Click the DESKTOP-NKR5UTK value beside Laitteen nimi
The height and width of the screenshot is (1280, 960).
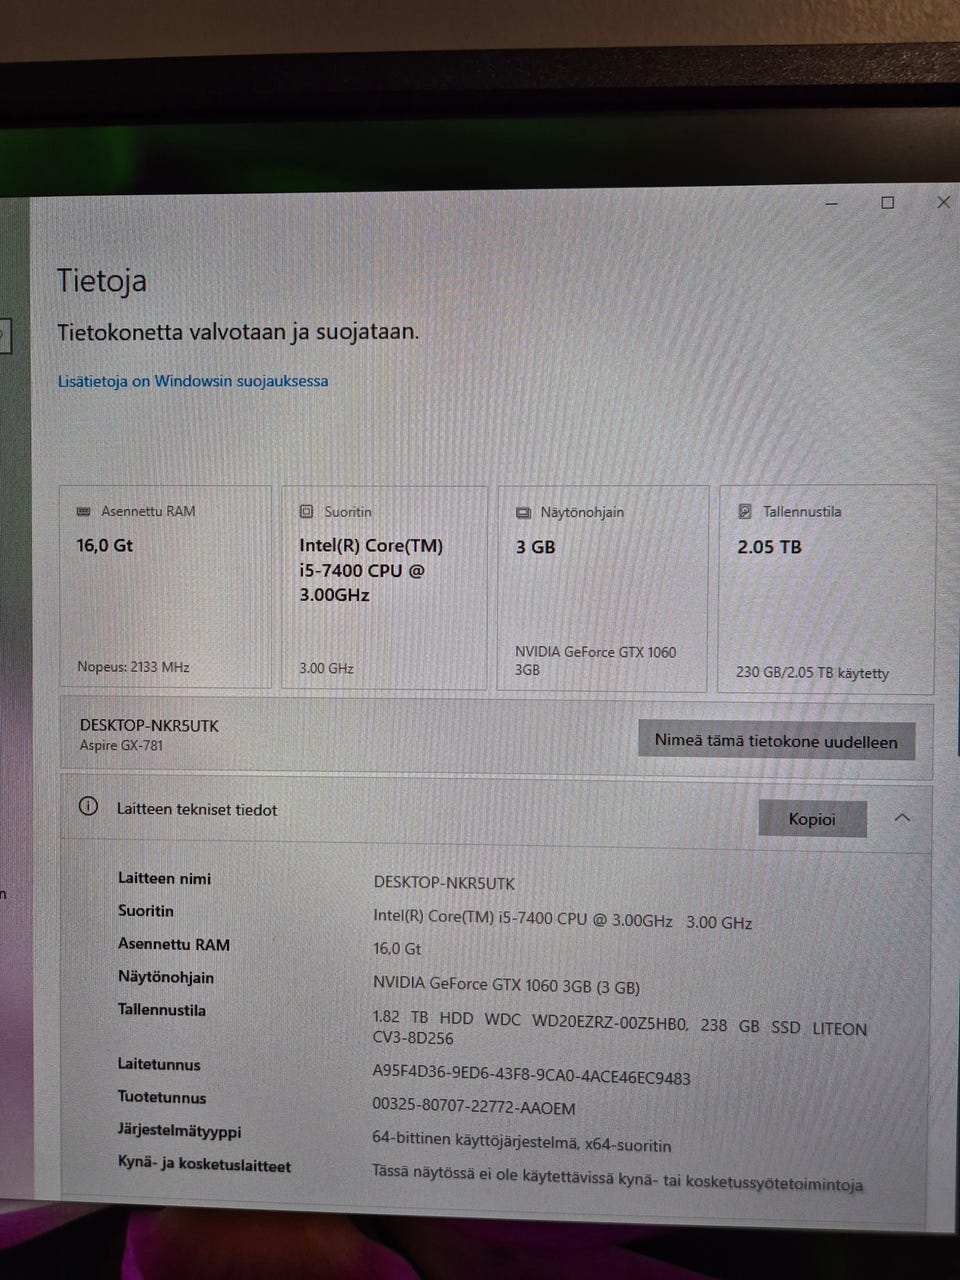[x=444, y=883]
